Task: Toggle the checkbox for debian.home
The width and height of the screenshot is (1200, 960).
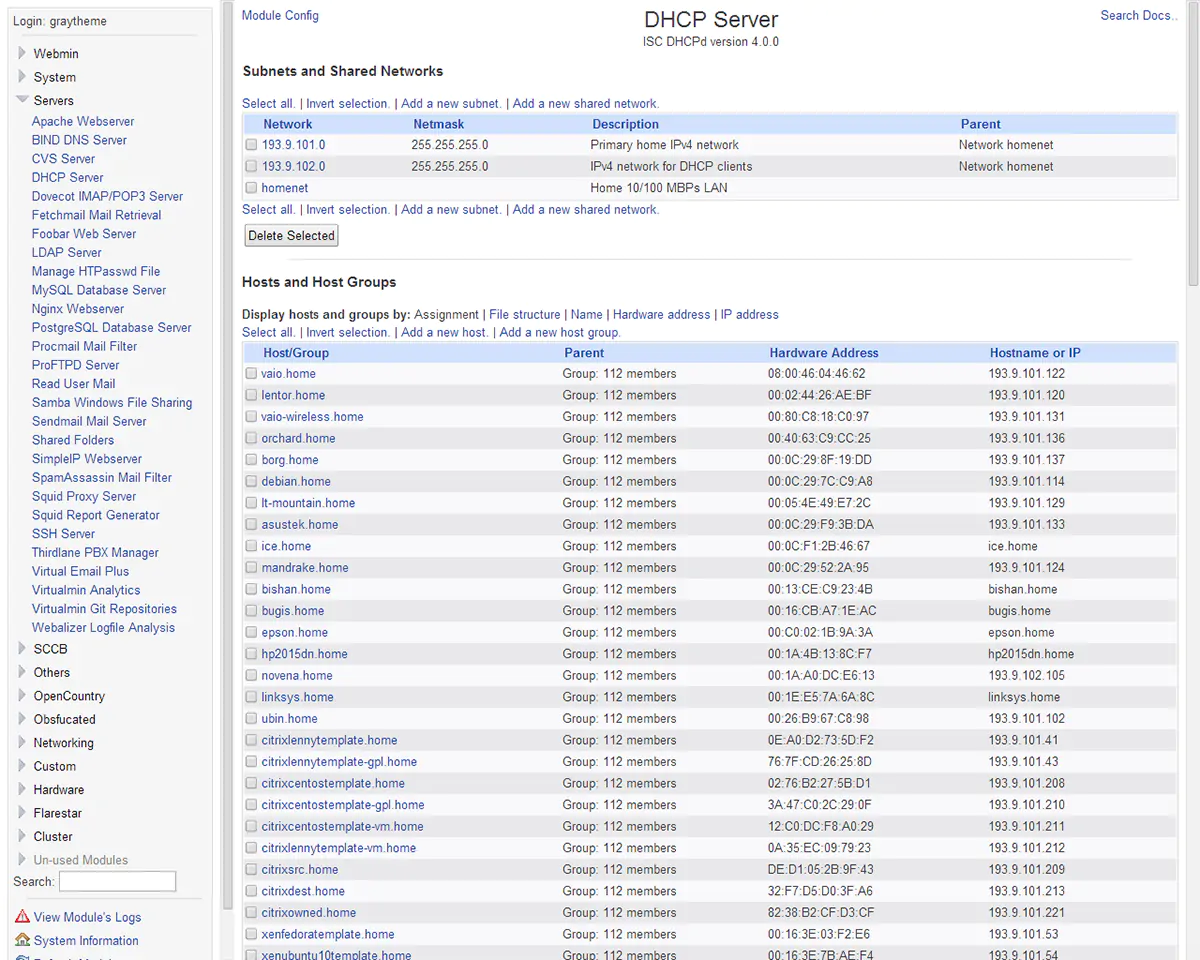Action: pyautogui.click(x=252, y=482)
